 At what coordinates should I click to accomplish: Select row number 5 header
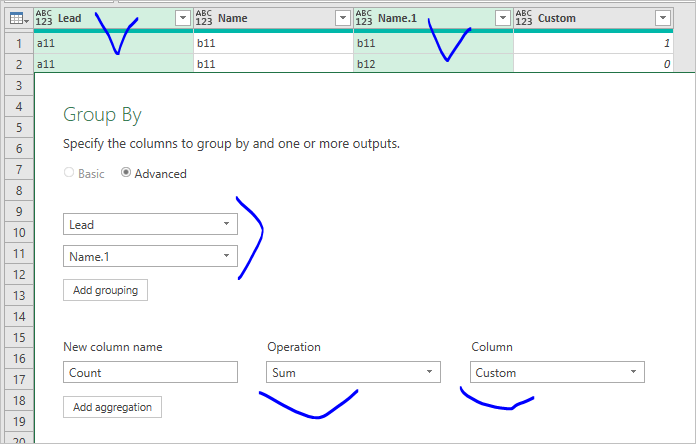tap(19, 127)
